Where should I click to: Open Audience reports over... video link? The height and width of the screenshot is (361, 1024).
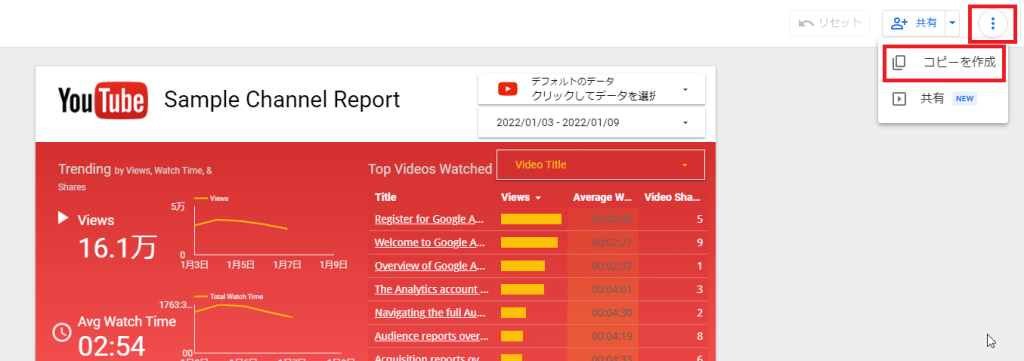click(x=432, y=336)
